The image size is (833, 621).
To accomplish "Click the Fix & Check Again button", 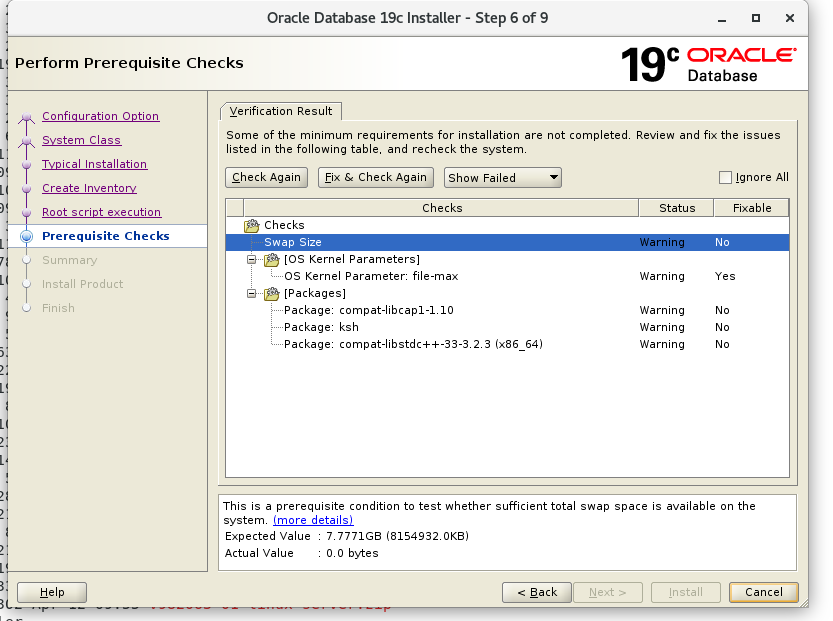I will [376, 177].
